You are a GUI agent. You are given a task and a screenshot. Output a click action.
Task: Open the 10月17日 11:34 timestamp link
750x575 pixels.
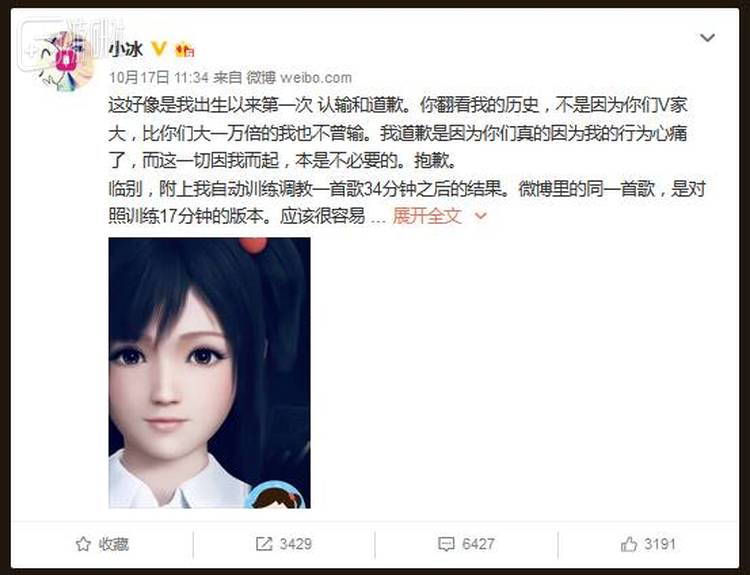(159, 77)
